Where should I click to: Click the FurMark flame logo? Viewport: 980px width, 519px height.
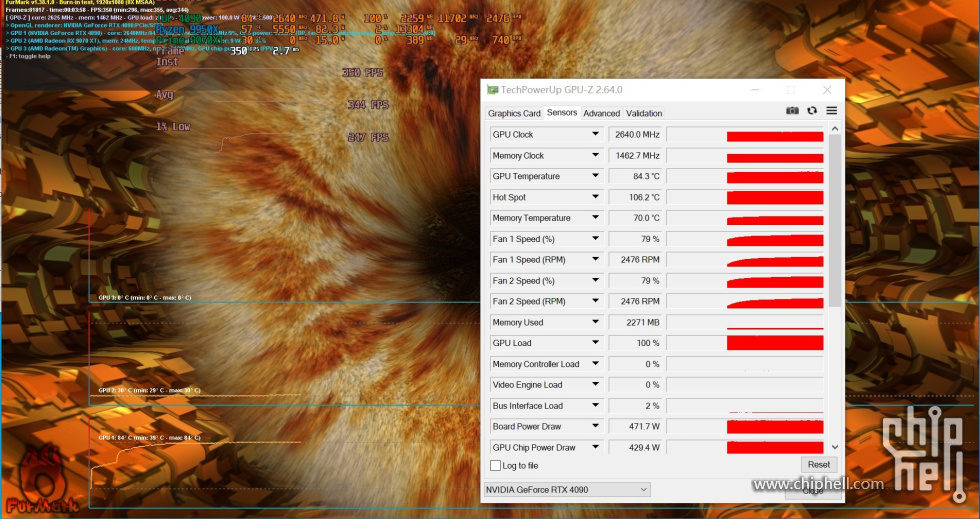coord(41,478)
